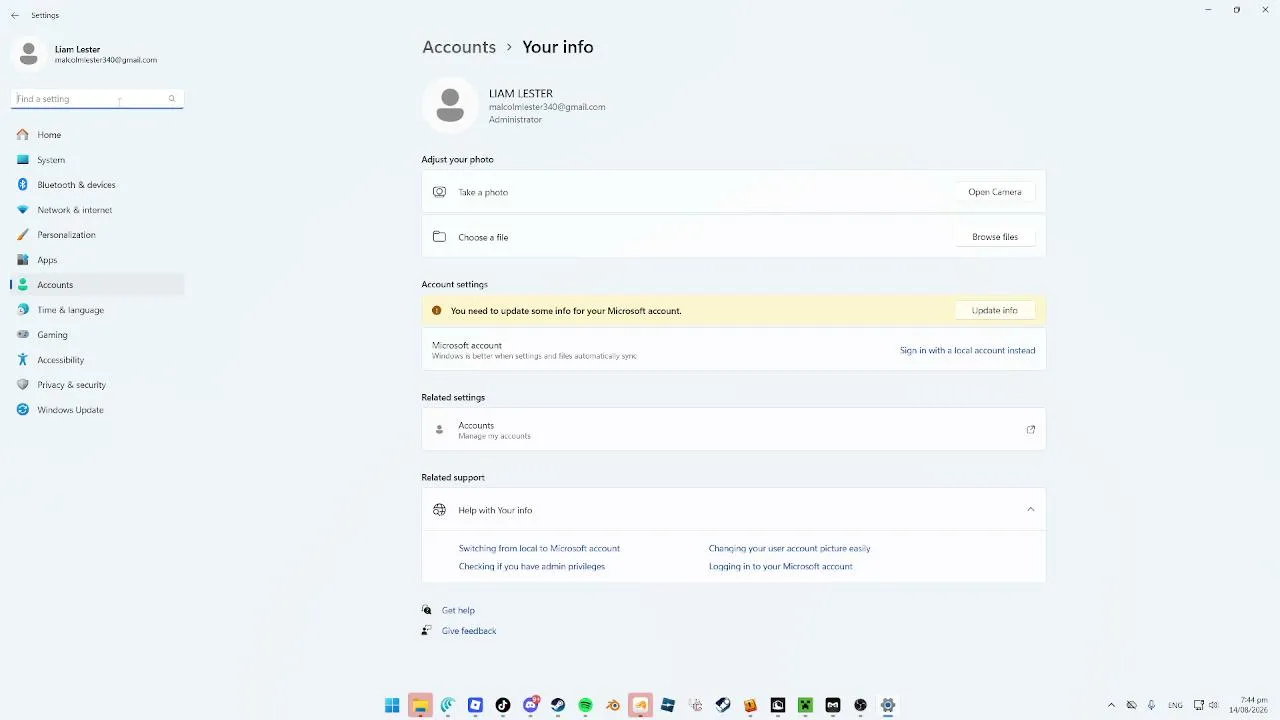Open the Accounts Manage my accounts row
Image resolution: width=1280 pixels, height=720 pixels.
[x=734, y=430]
